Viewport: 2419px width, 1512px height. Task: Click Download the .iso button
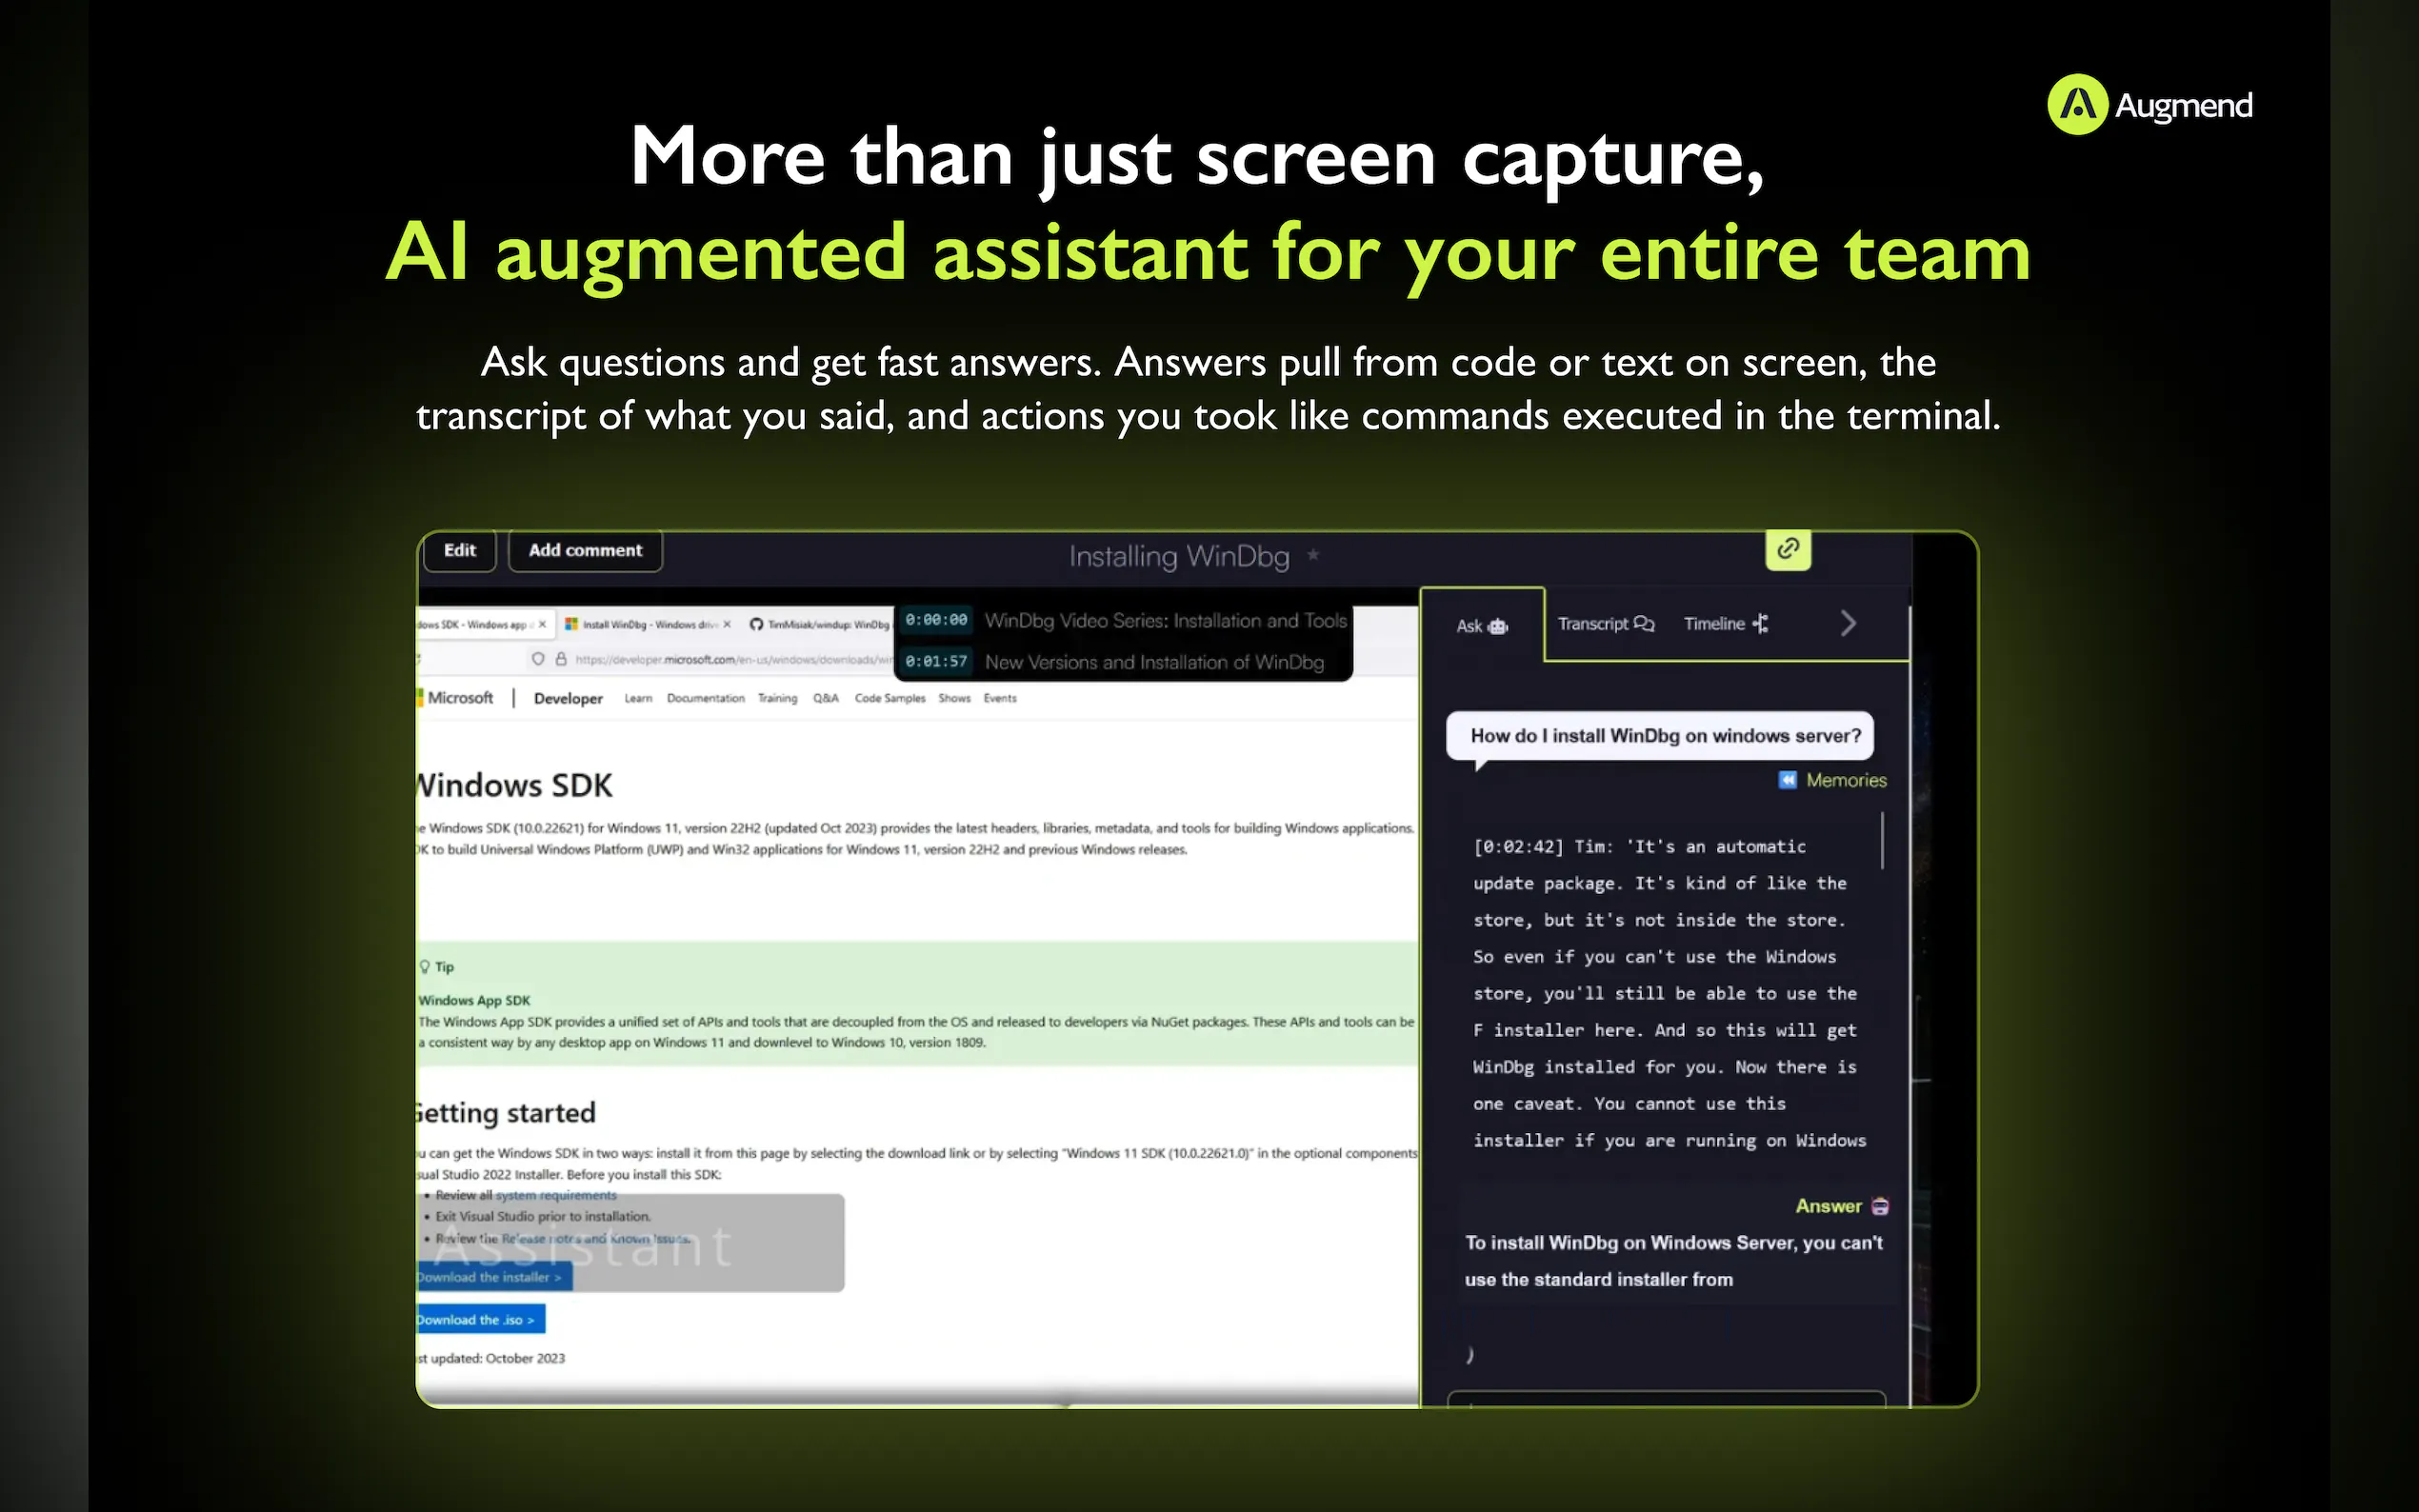[480, 1320]
